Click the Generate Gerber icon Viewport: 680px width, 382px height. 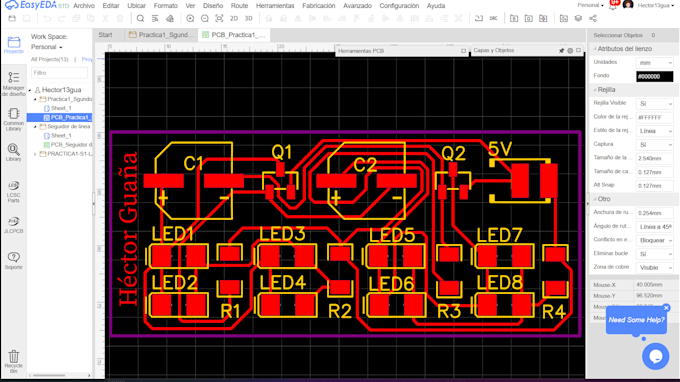(529, 19)
